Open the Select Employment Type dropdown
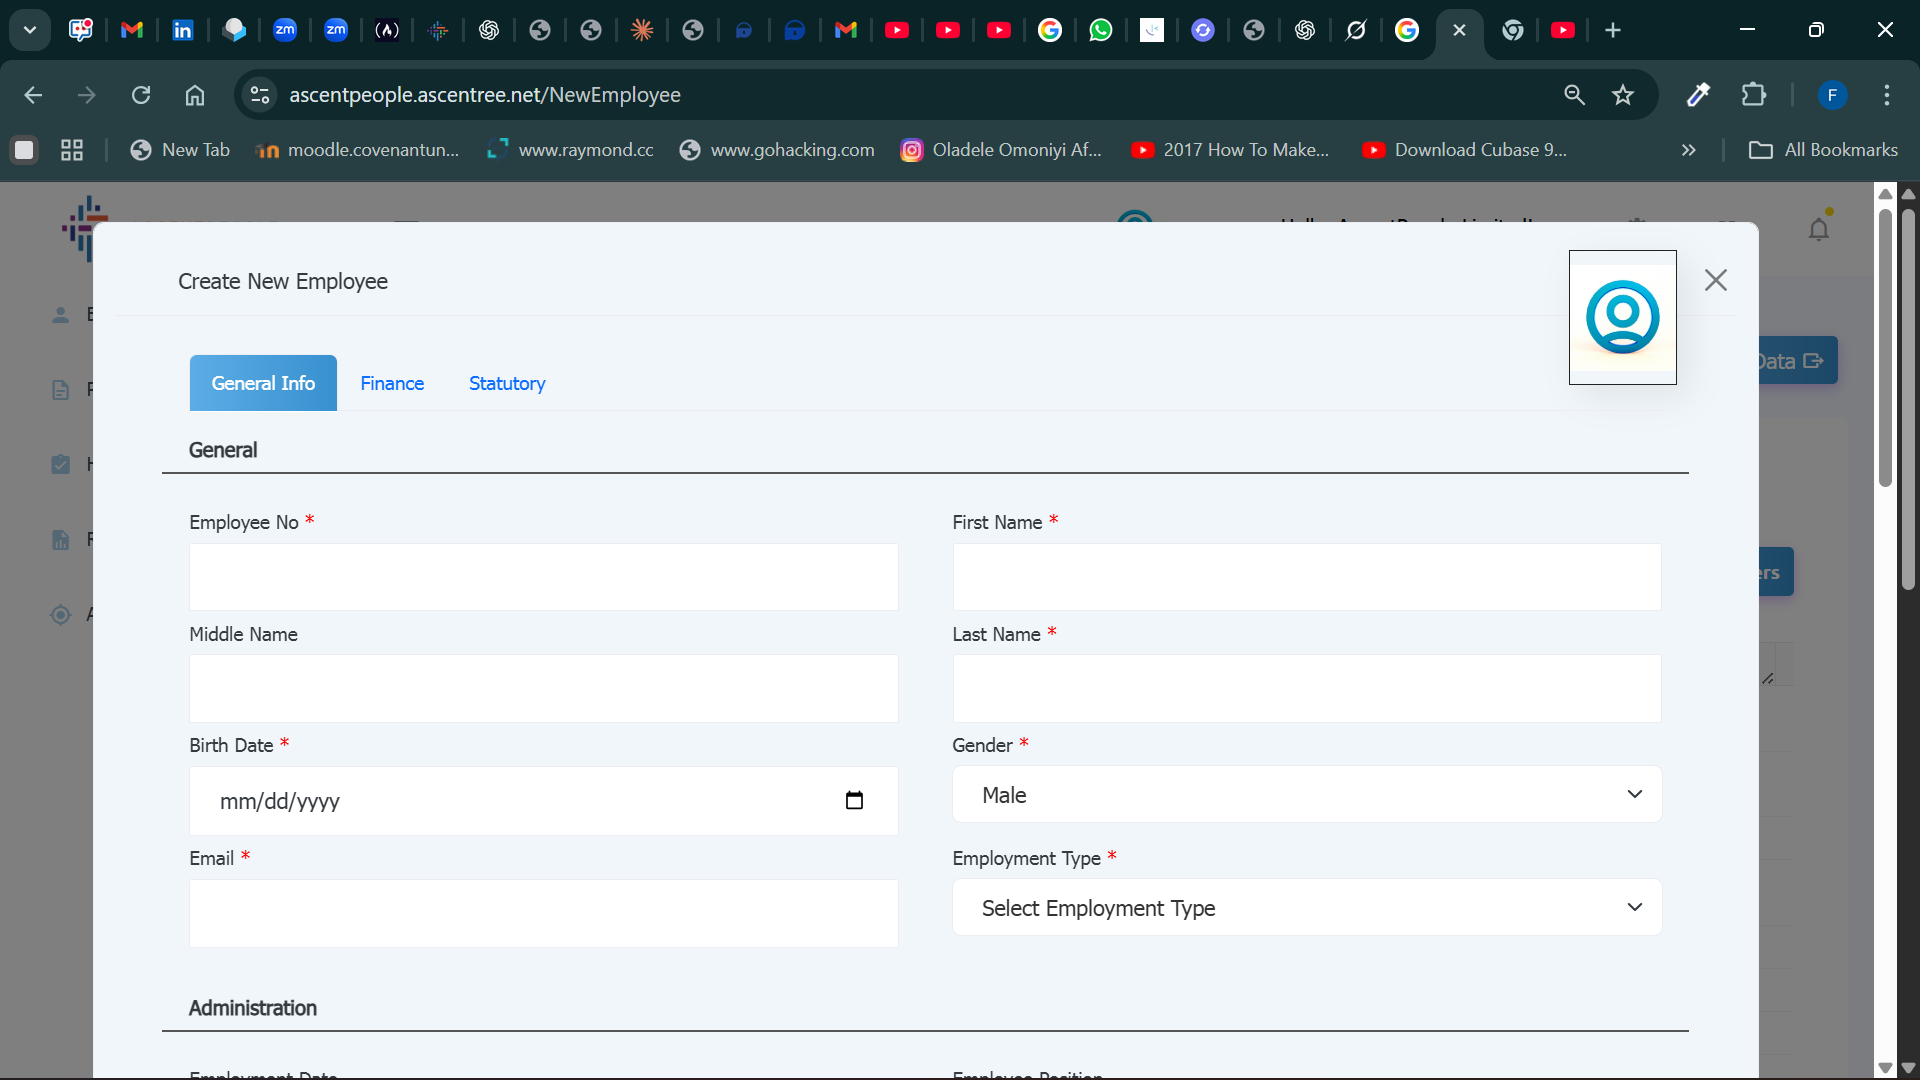 1306,908
